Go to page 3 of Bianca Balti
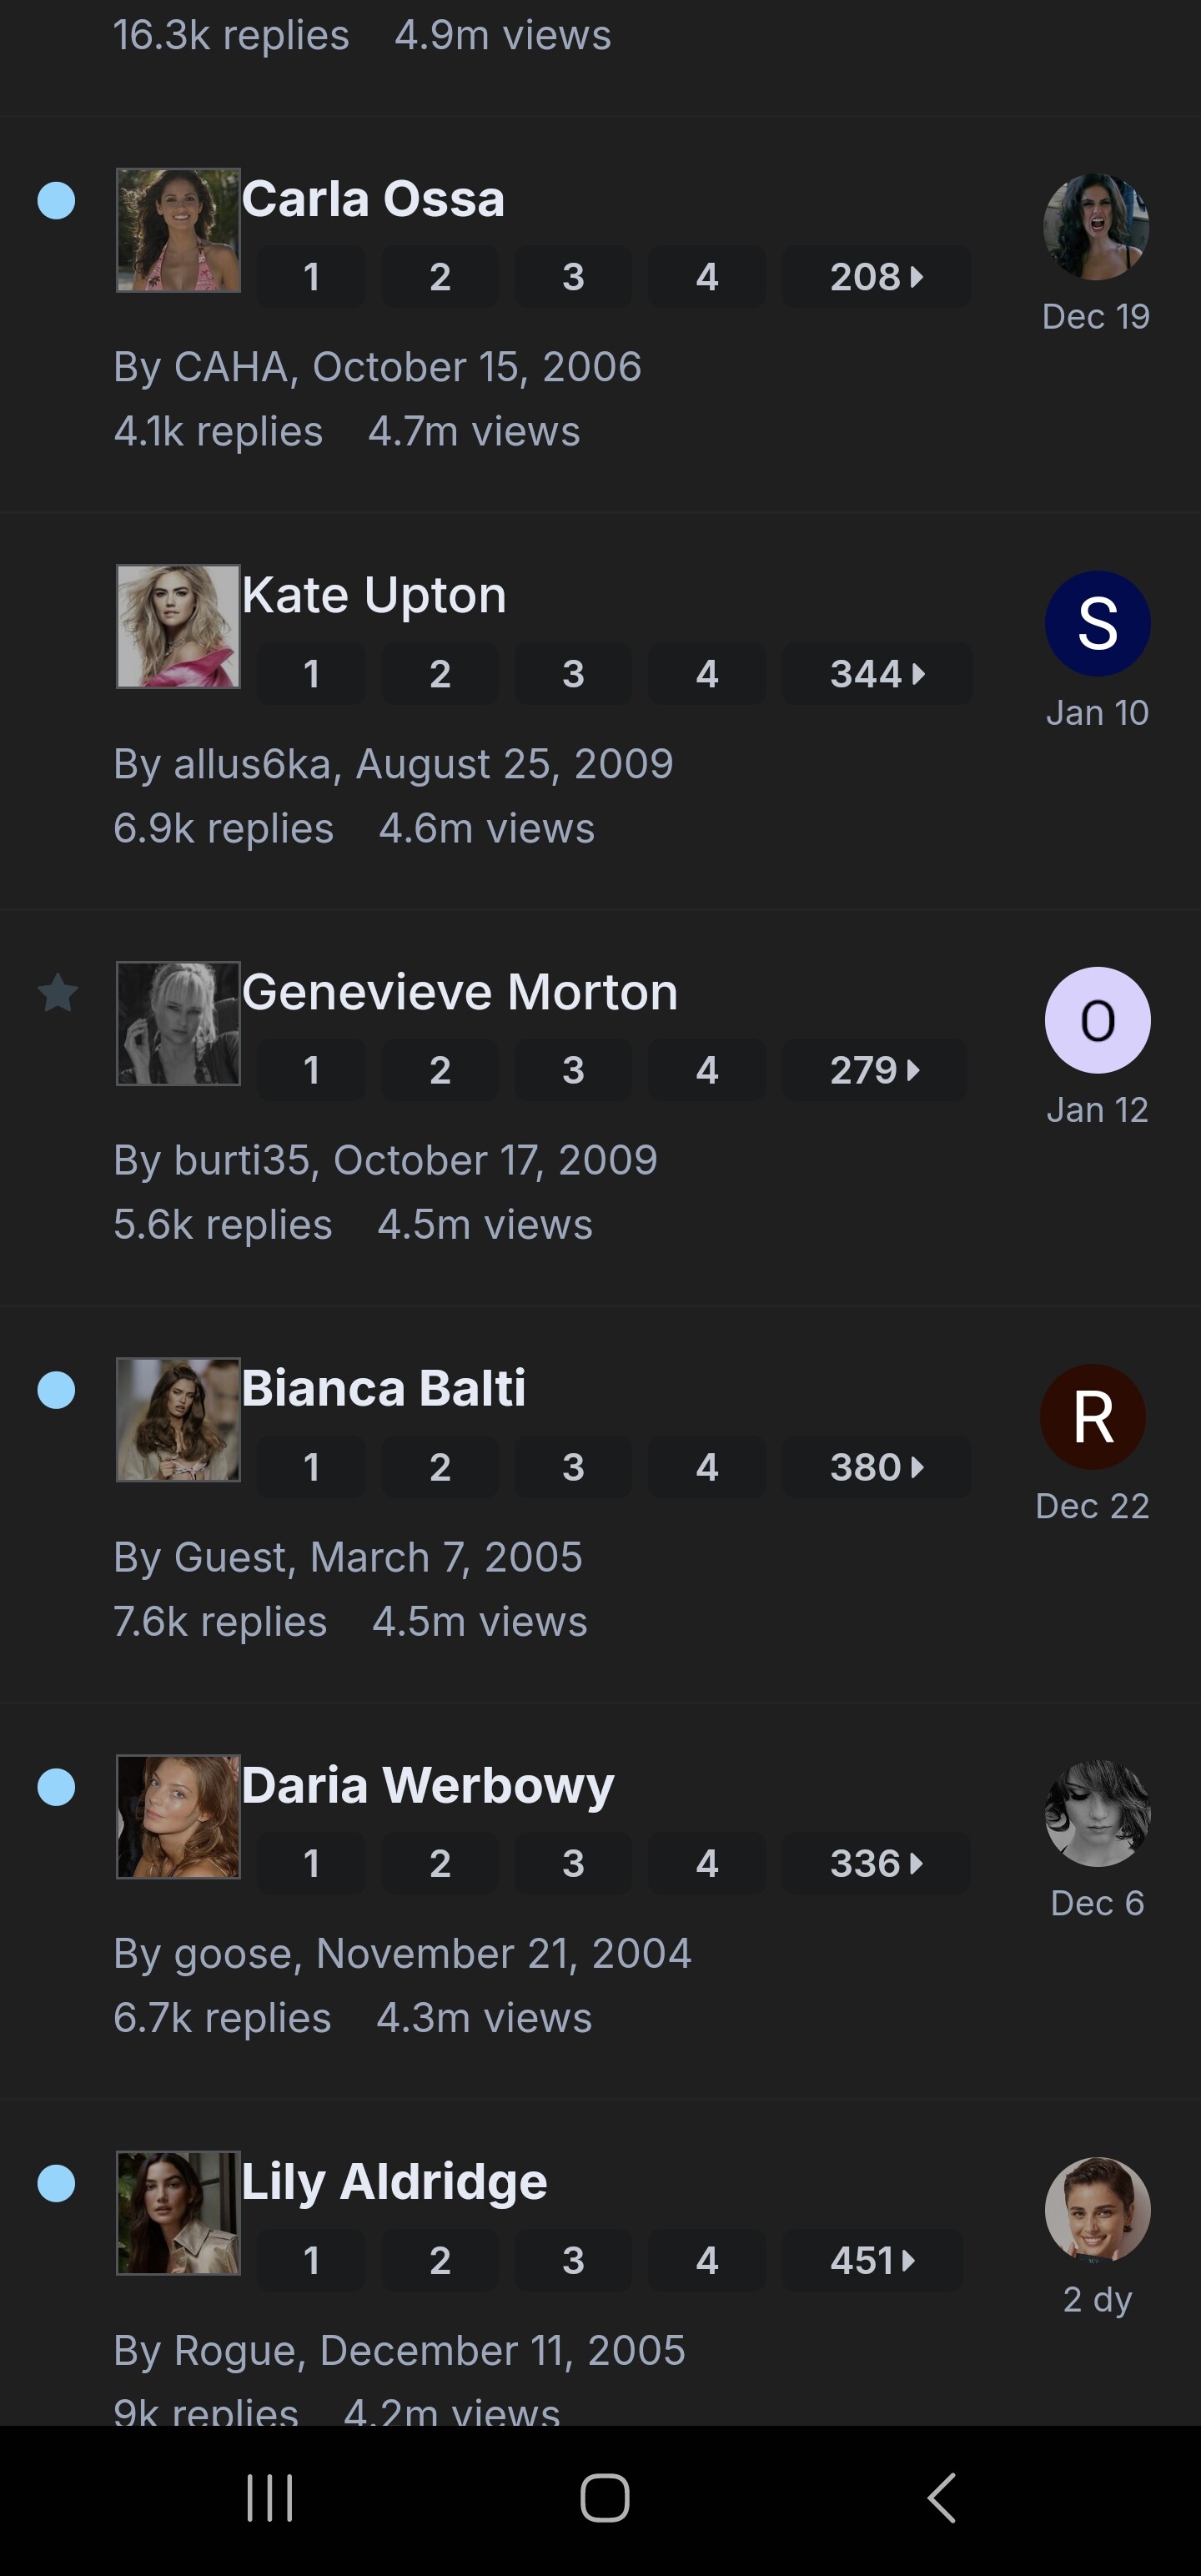 tap(572, 1467)
